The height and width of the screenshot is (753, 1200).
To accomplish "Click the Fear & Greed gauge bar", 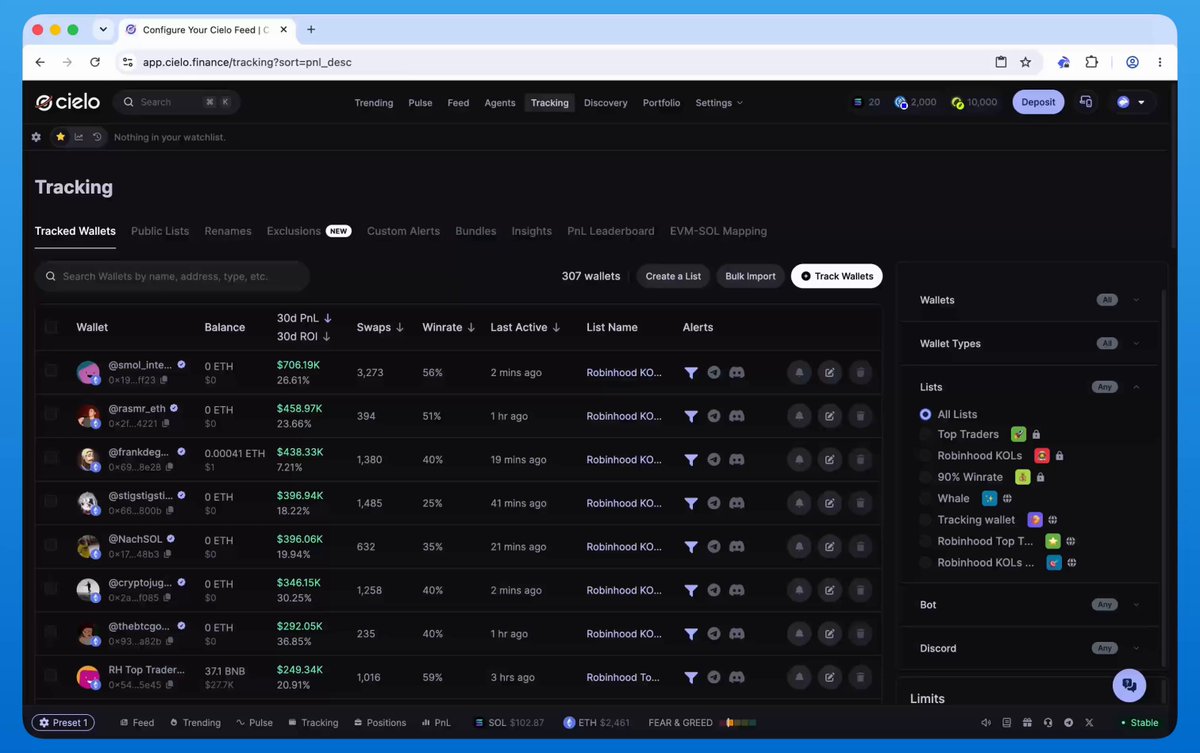I will coord(741,722).
